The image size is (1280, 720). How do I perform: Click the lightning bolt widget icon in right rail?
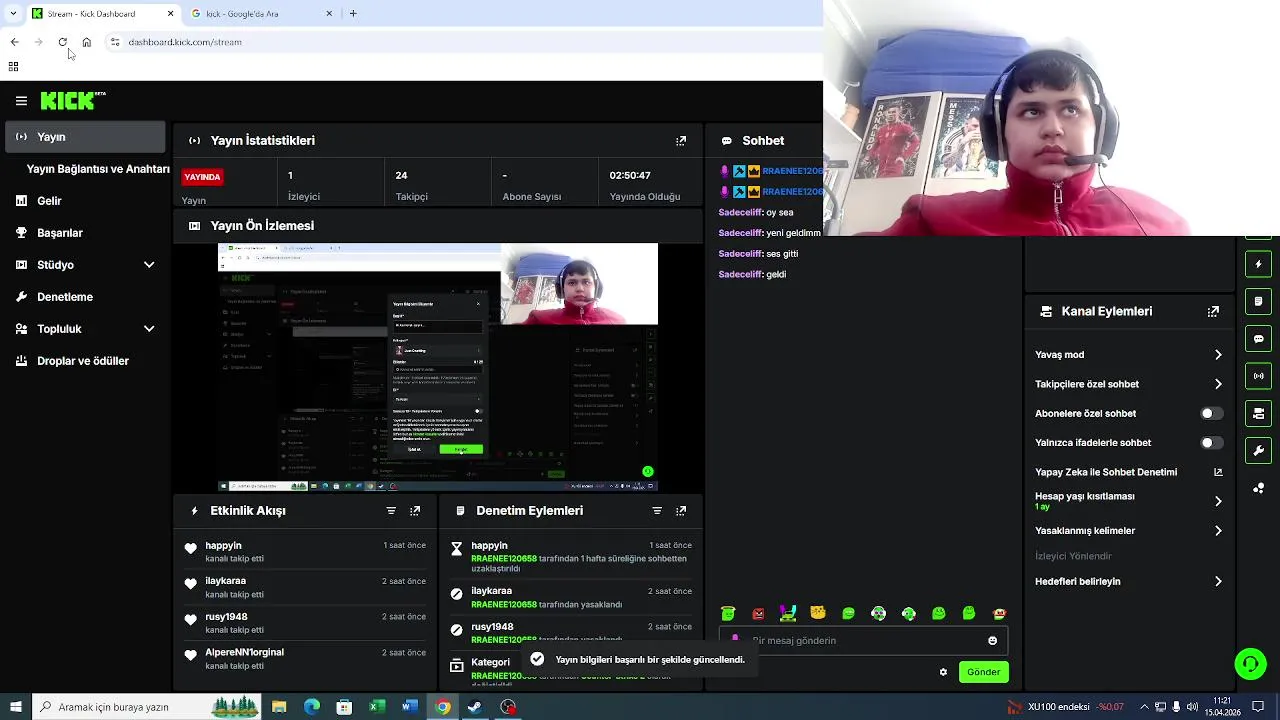point(1259,264)
